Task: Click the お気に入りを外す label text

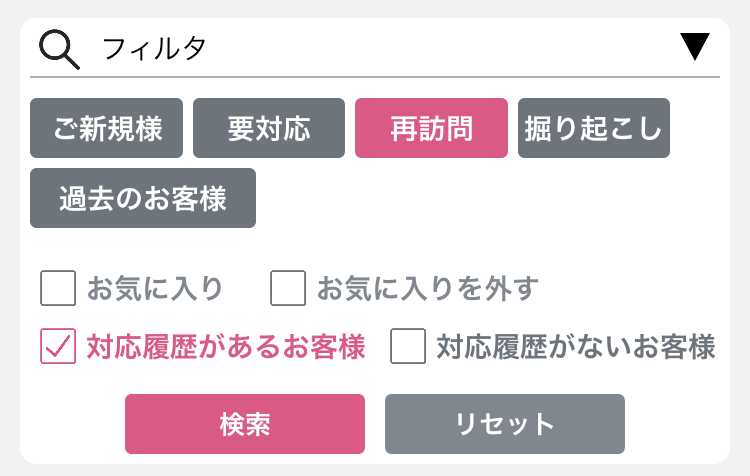Action: click(x=428, y=288)
